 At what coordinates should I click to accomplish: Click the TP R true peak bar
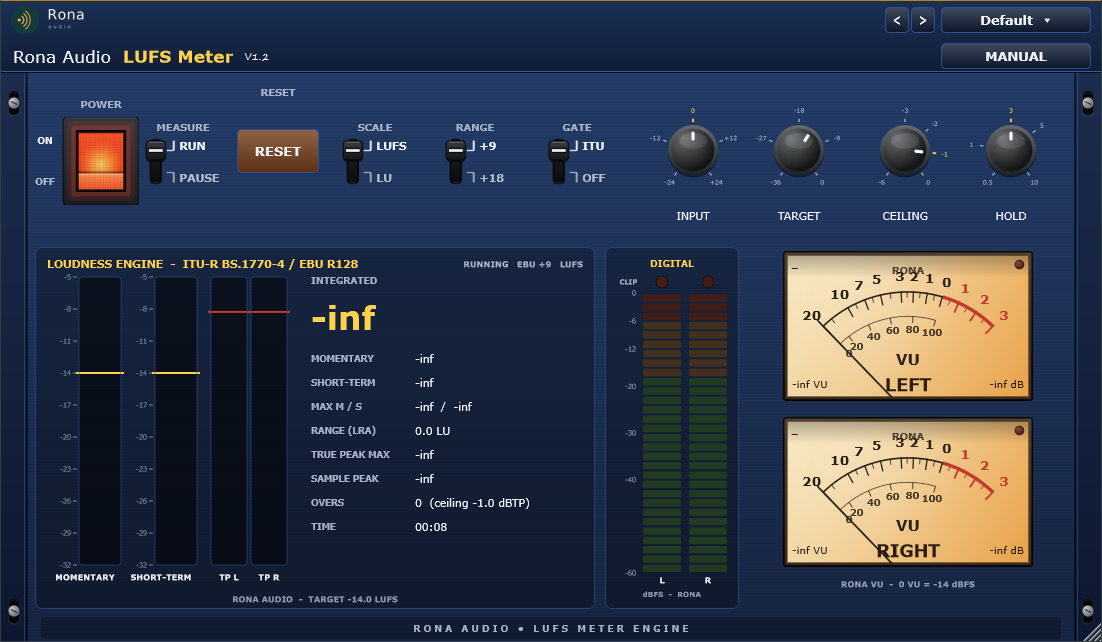click(269, 420)
